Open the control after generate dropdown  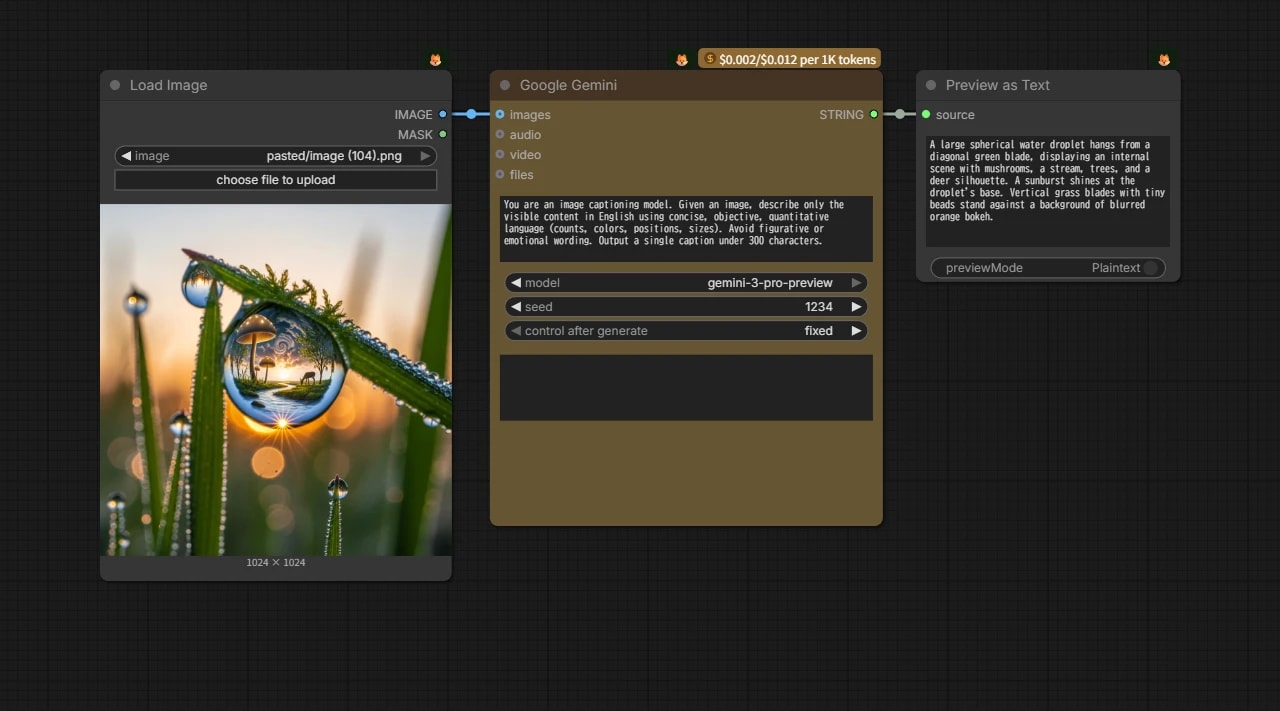click(x=686, y=331)
